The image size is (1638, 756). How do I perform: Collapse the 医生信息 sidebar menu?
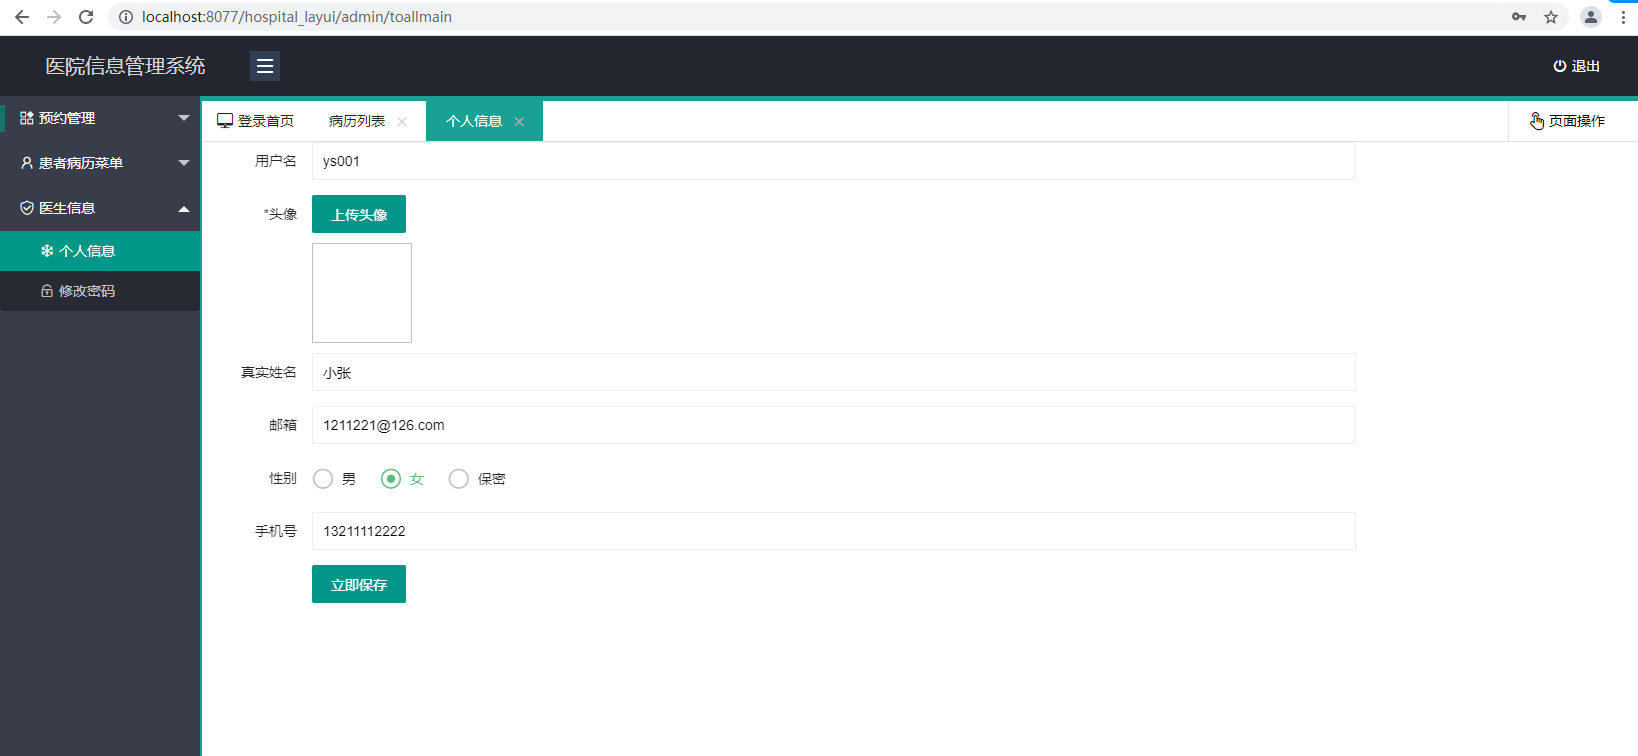point(100,208)
